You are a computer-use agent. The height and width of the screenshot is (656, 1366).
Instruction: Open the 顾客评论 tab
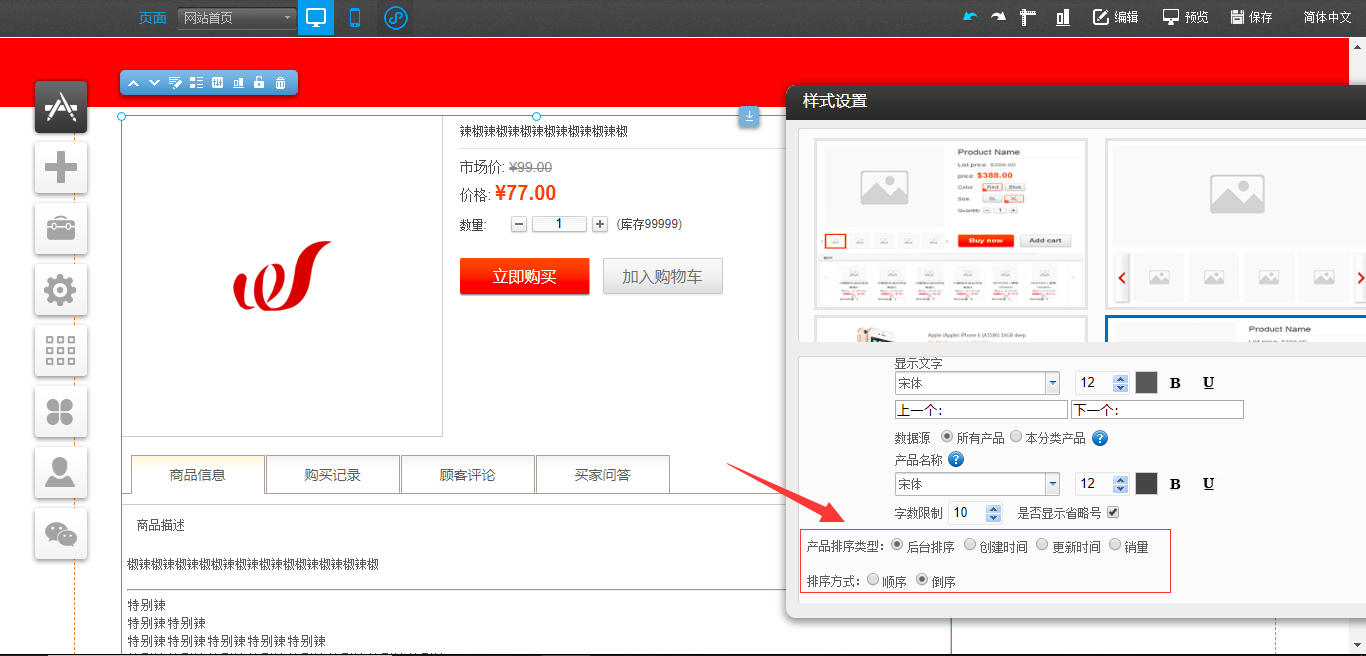(468, 475)
